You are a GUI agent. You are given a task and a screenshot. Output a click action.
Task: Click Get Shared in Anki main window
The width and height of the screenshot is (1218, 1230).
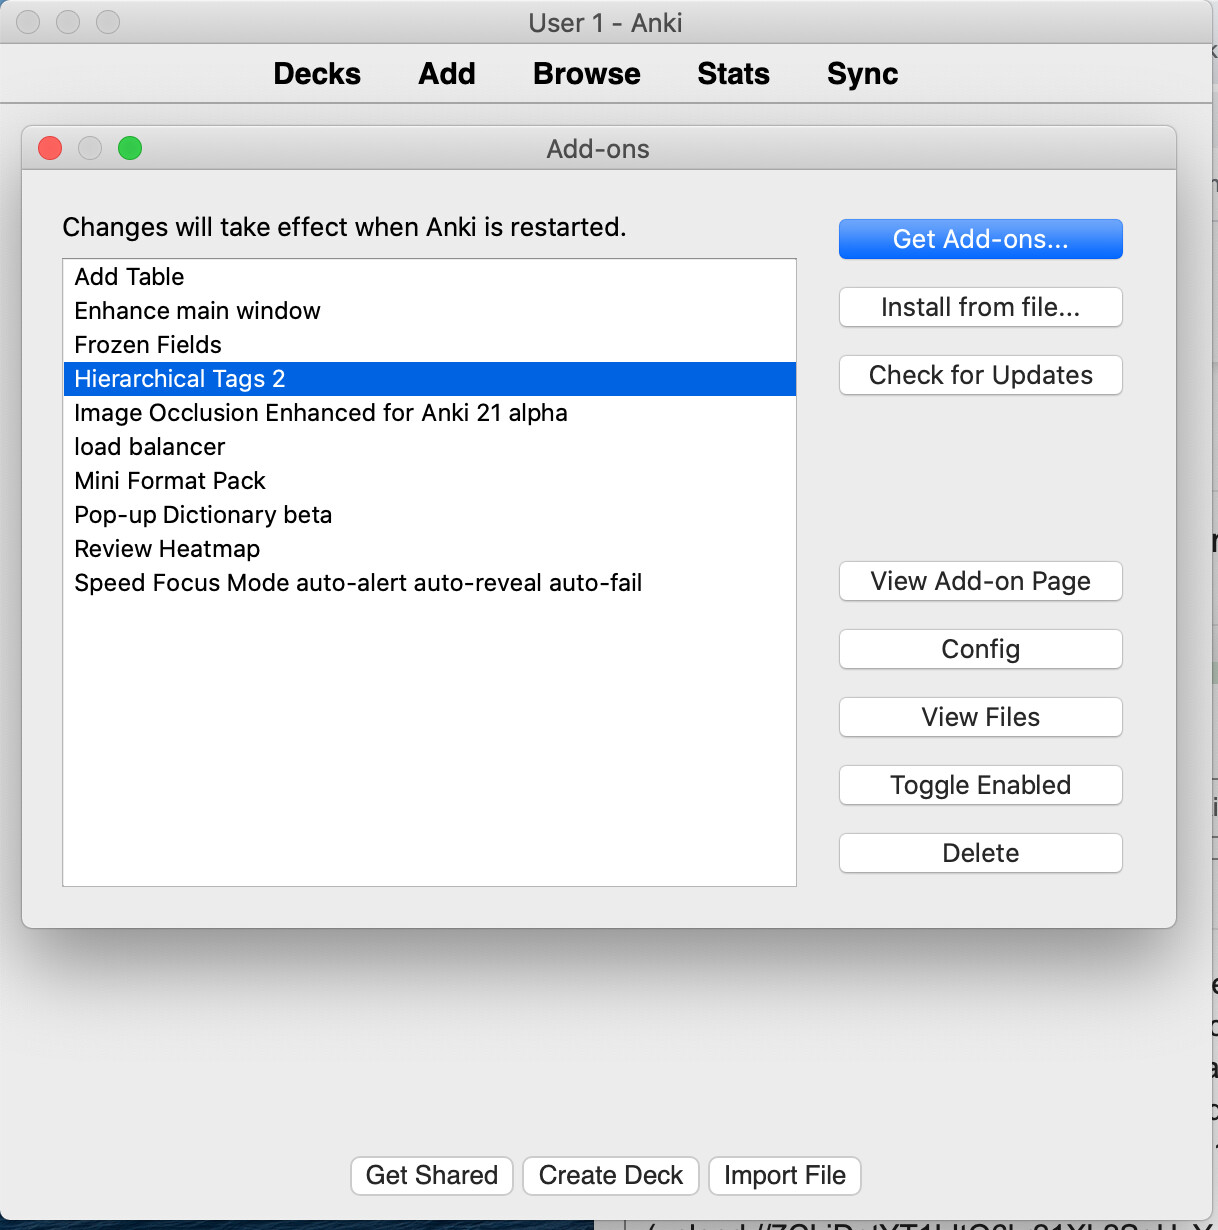432,1175
